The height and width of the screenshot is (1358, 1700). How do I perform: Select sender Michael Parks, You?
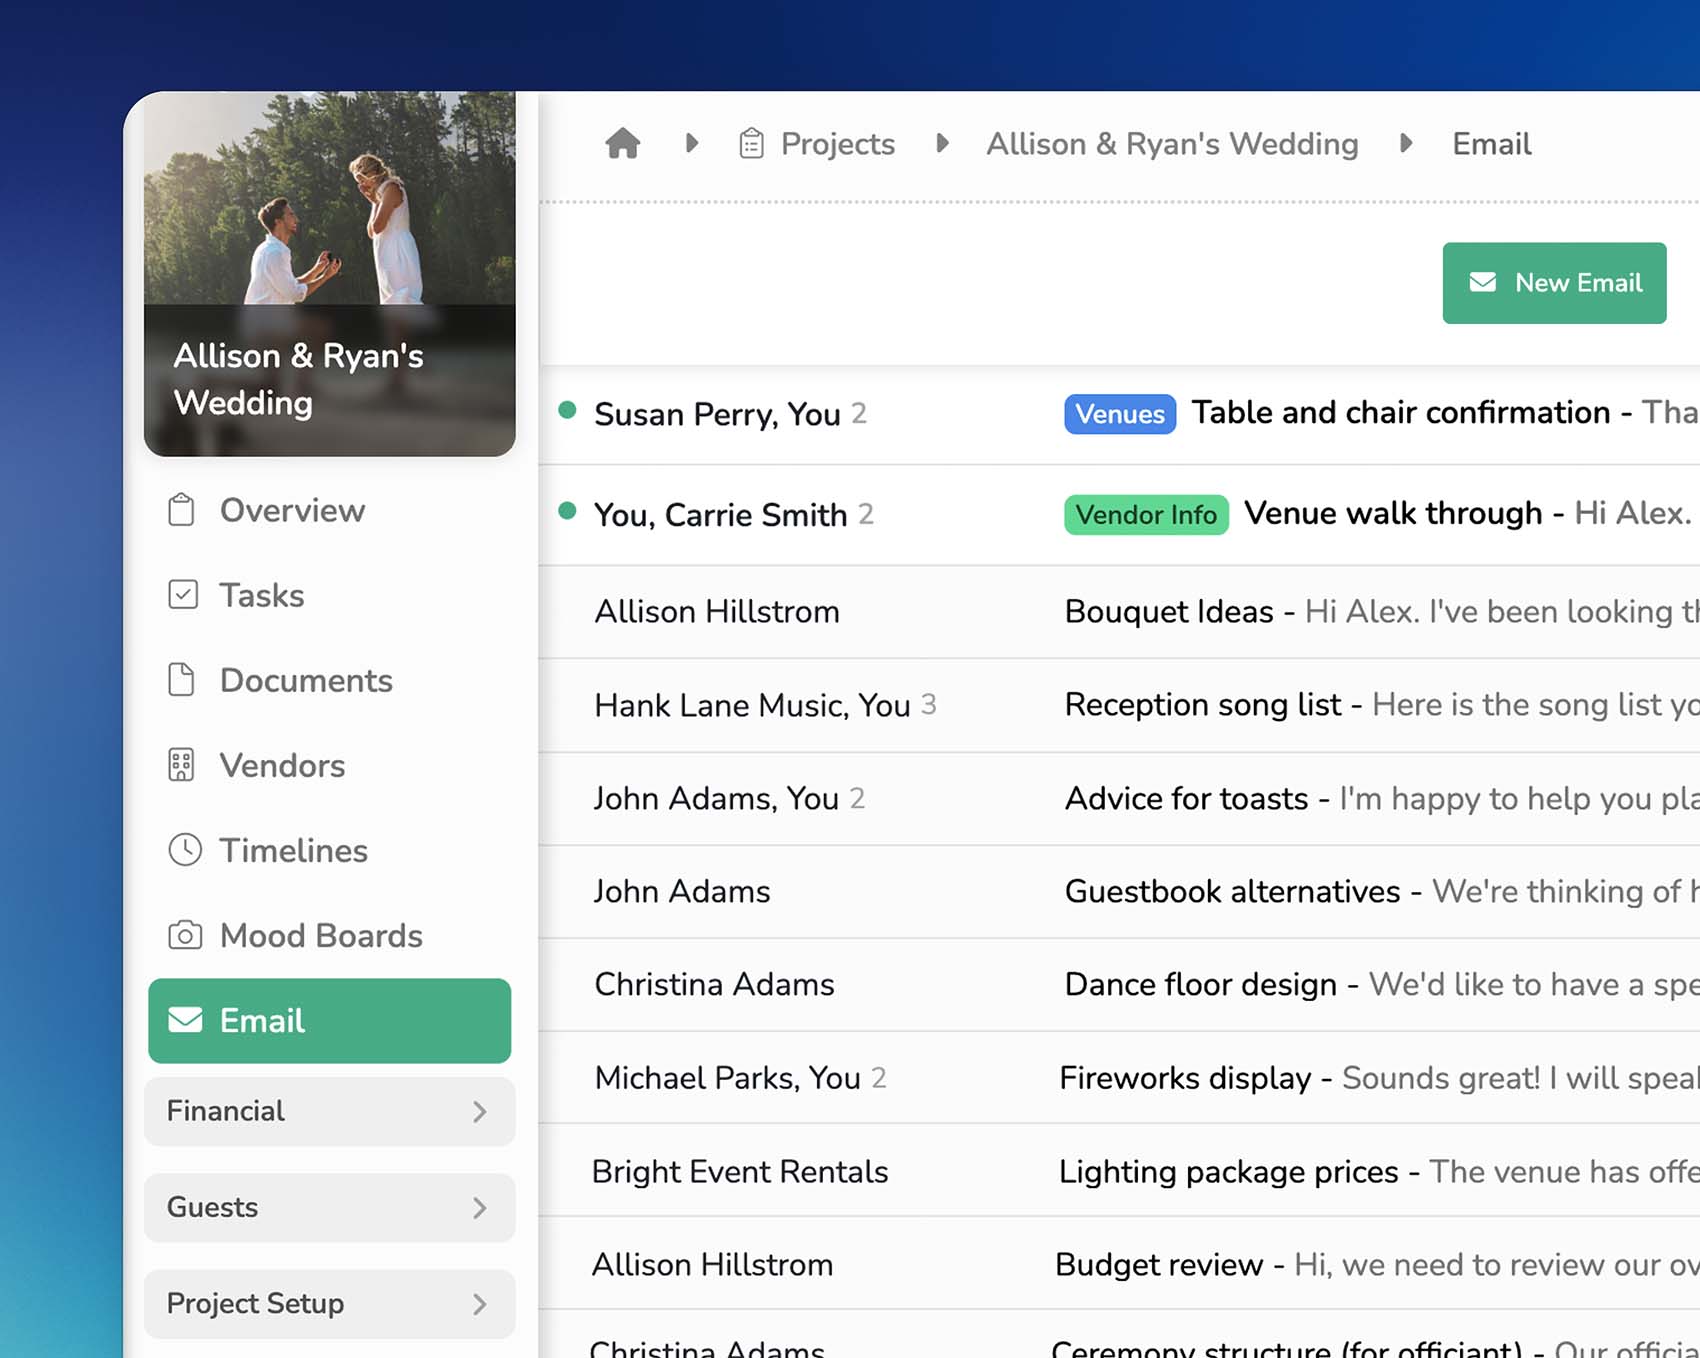(727, 1078)
